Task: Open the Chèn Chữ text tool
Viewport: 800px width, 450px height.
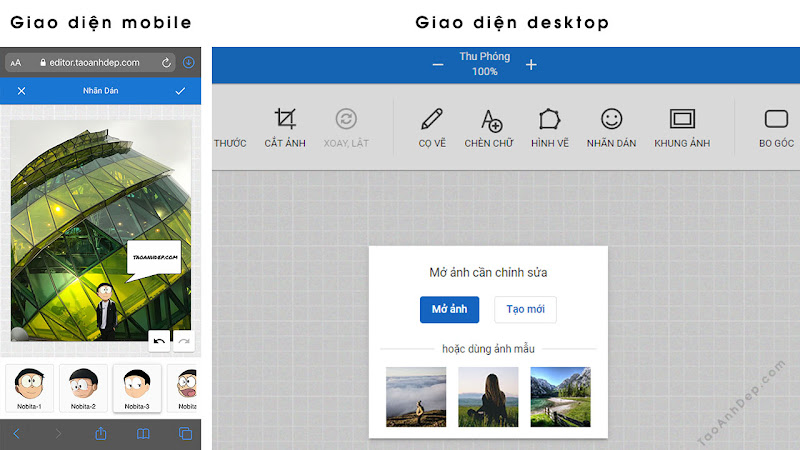Action: click(x=489, y=128)
